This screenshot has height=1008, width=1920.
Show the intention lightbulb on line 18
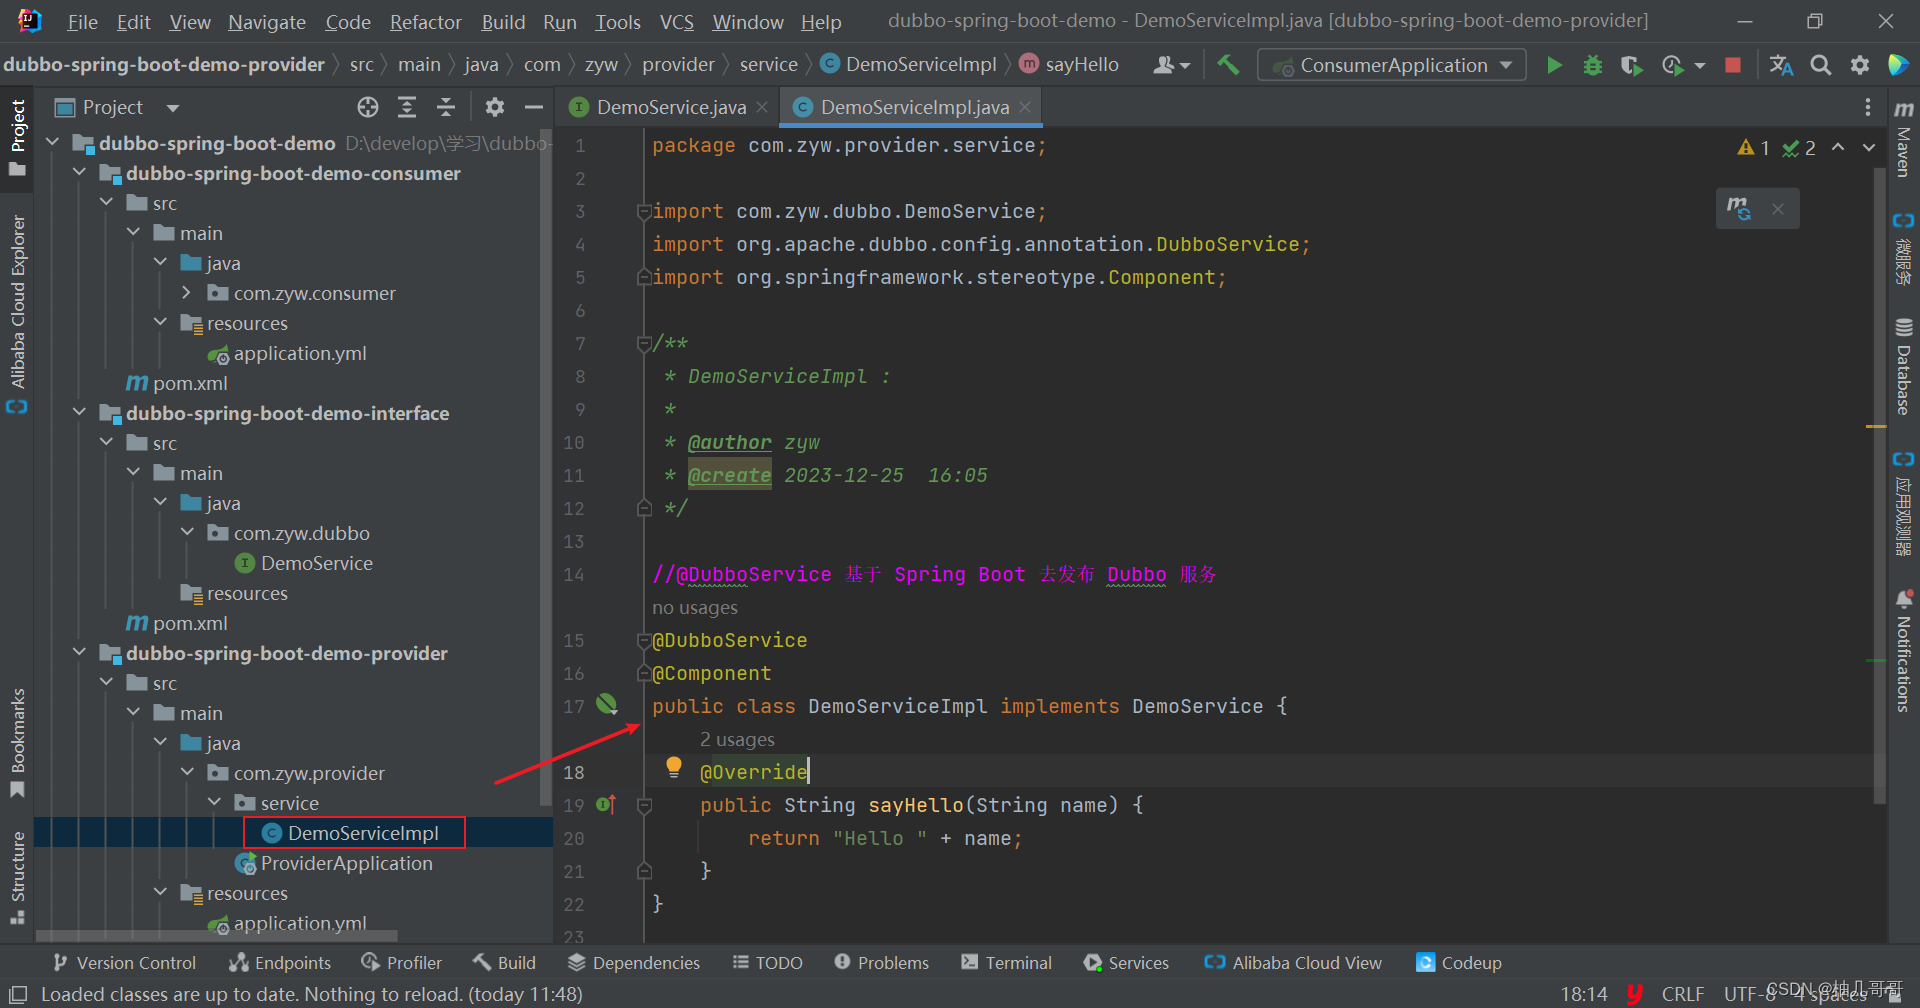point(674,767)
